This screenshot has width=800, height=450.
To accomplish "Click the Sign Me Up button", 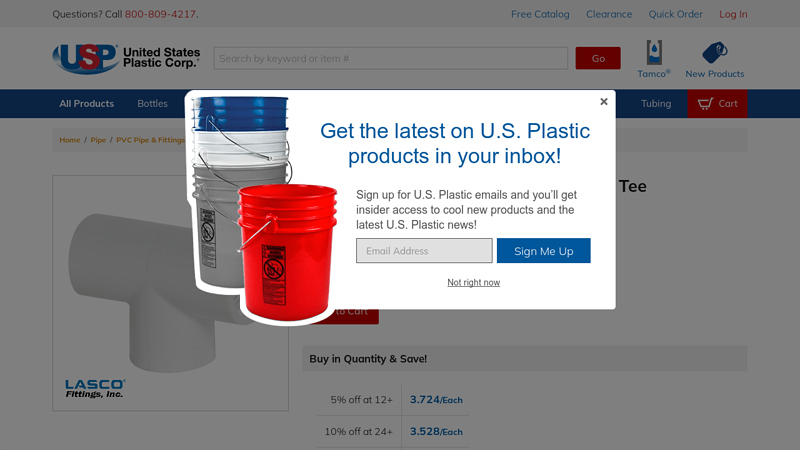I will [x=543, y=251].
